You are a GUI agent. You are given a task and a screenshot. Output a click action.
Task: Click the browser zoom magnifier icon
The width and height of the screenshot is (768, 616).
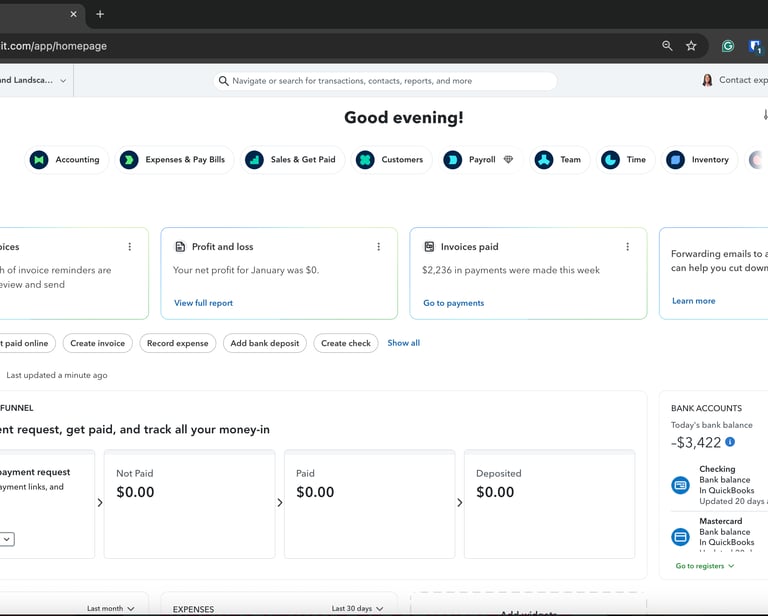click(x=667, y=46)
